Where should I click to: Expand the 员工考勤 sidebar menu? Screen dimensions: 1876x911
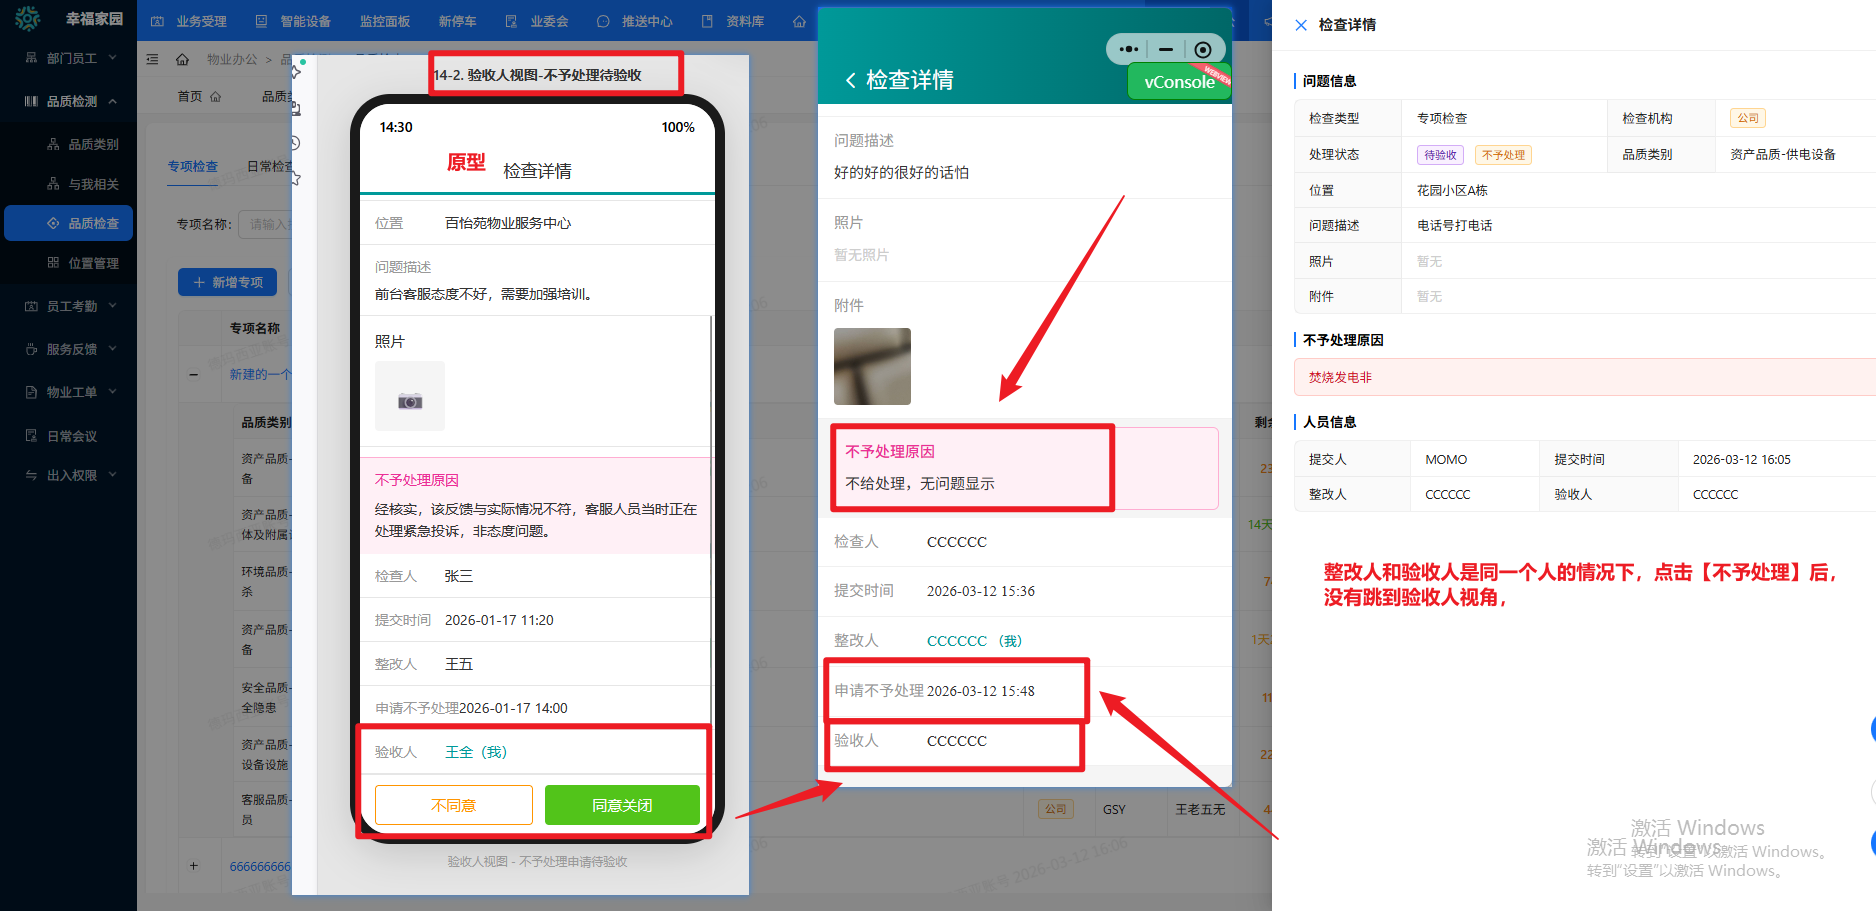click(x=70, y=306)
